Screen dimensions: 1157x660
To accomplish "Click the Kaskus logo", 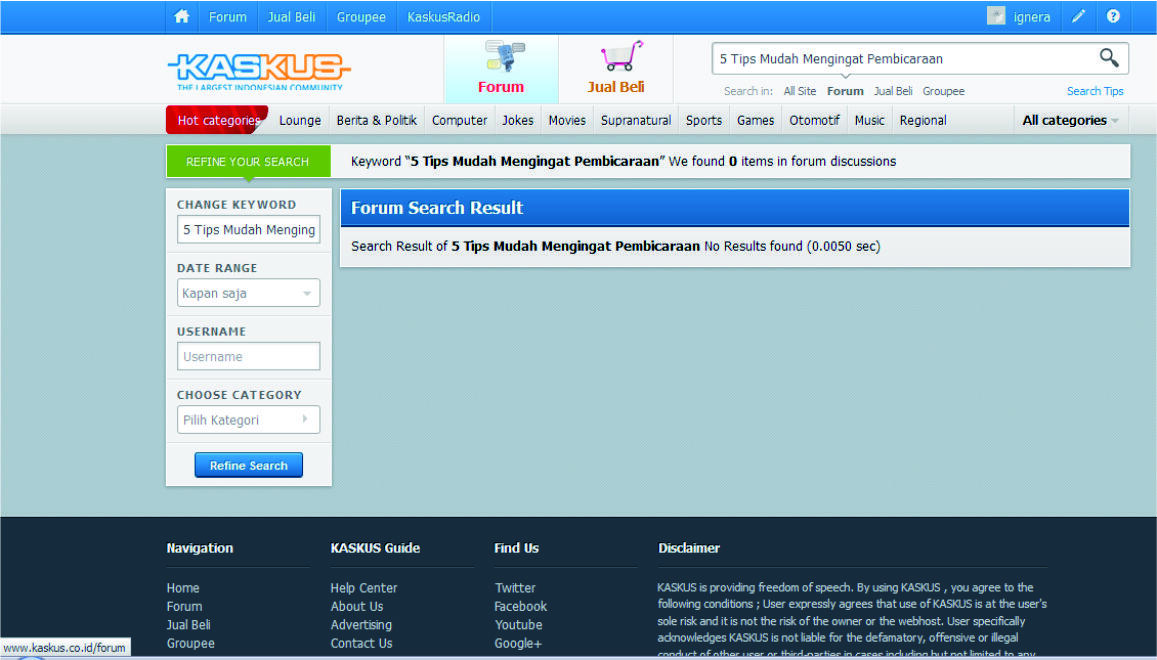I will pos(259,70).
